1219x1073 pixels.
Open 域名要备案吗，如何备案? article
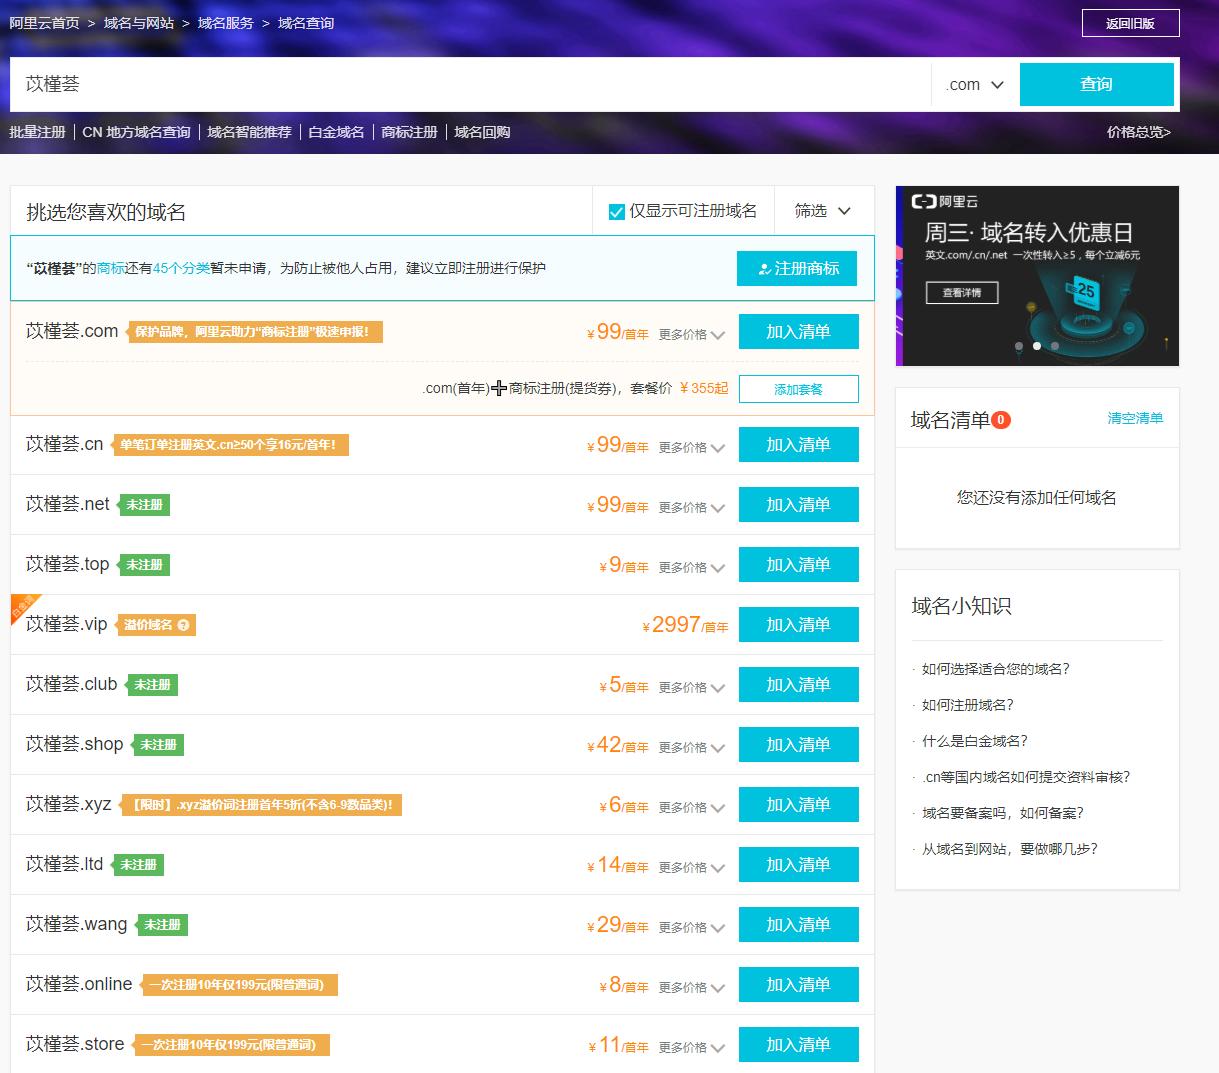tap(1003, 813)
